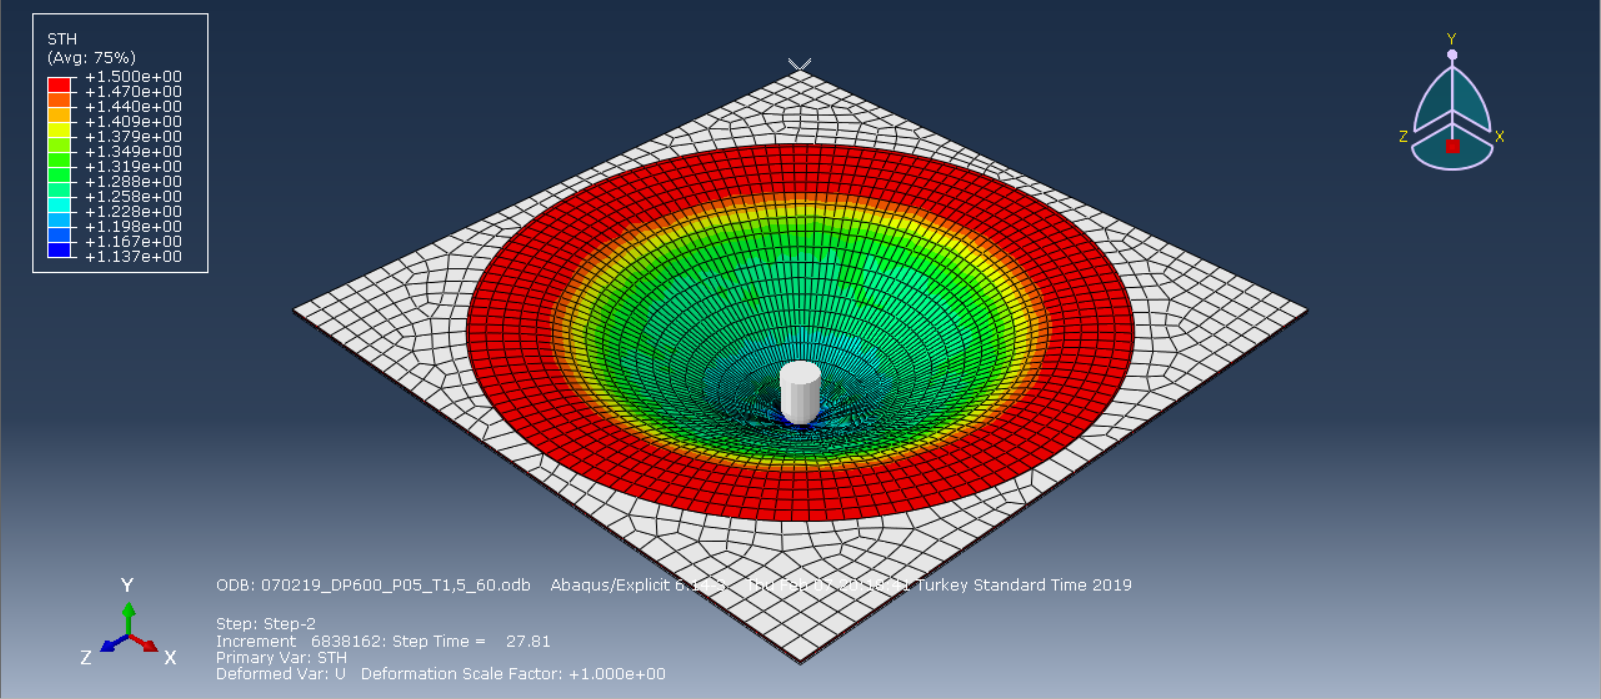Select the white cylindrical punch in the model
This screenshot has height=699, width=1601.
(800, 393)
